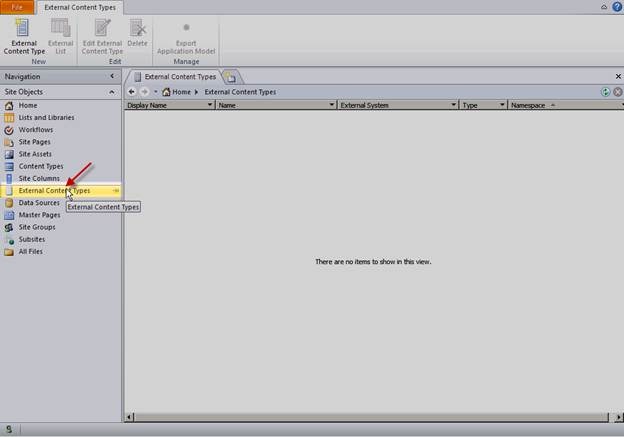The height and width of the screenshot is (437, 624).
Task: Click the All Files folder icon
Action: [9, 252]
